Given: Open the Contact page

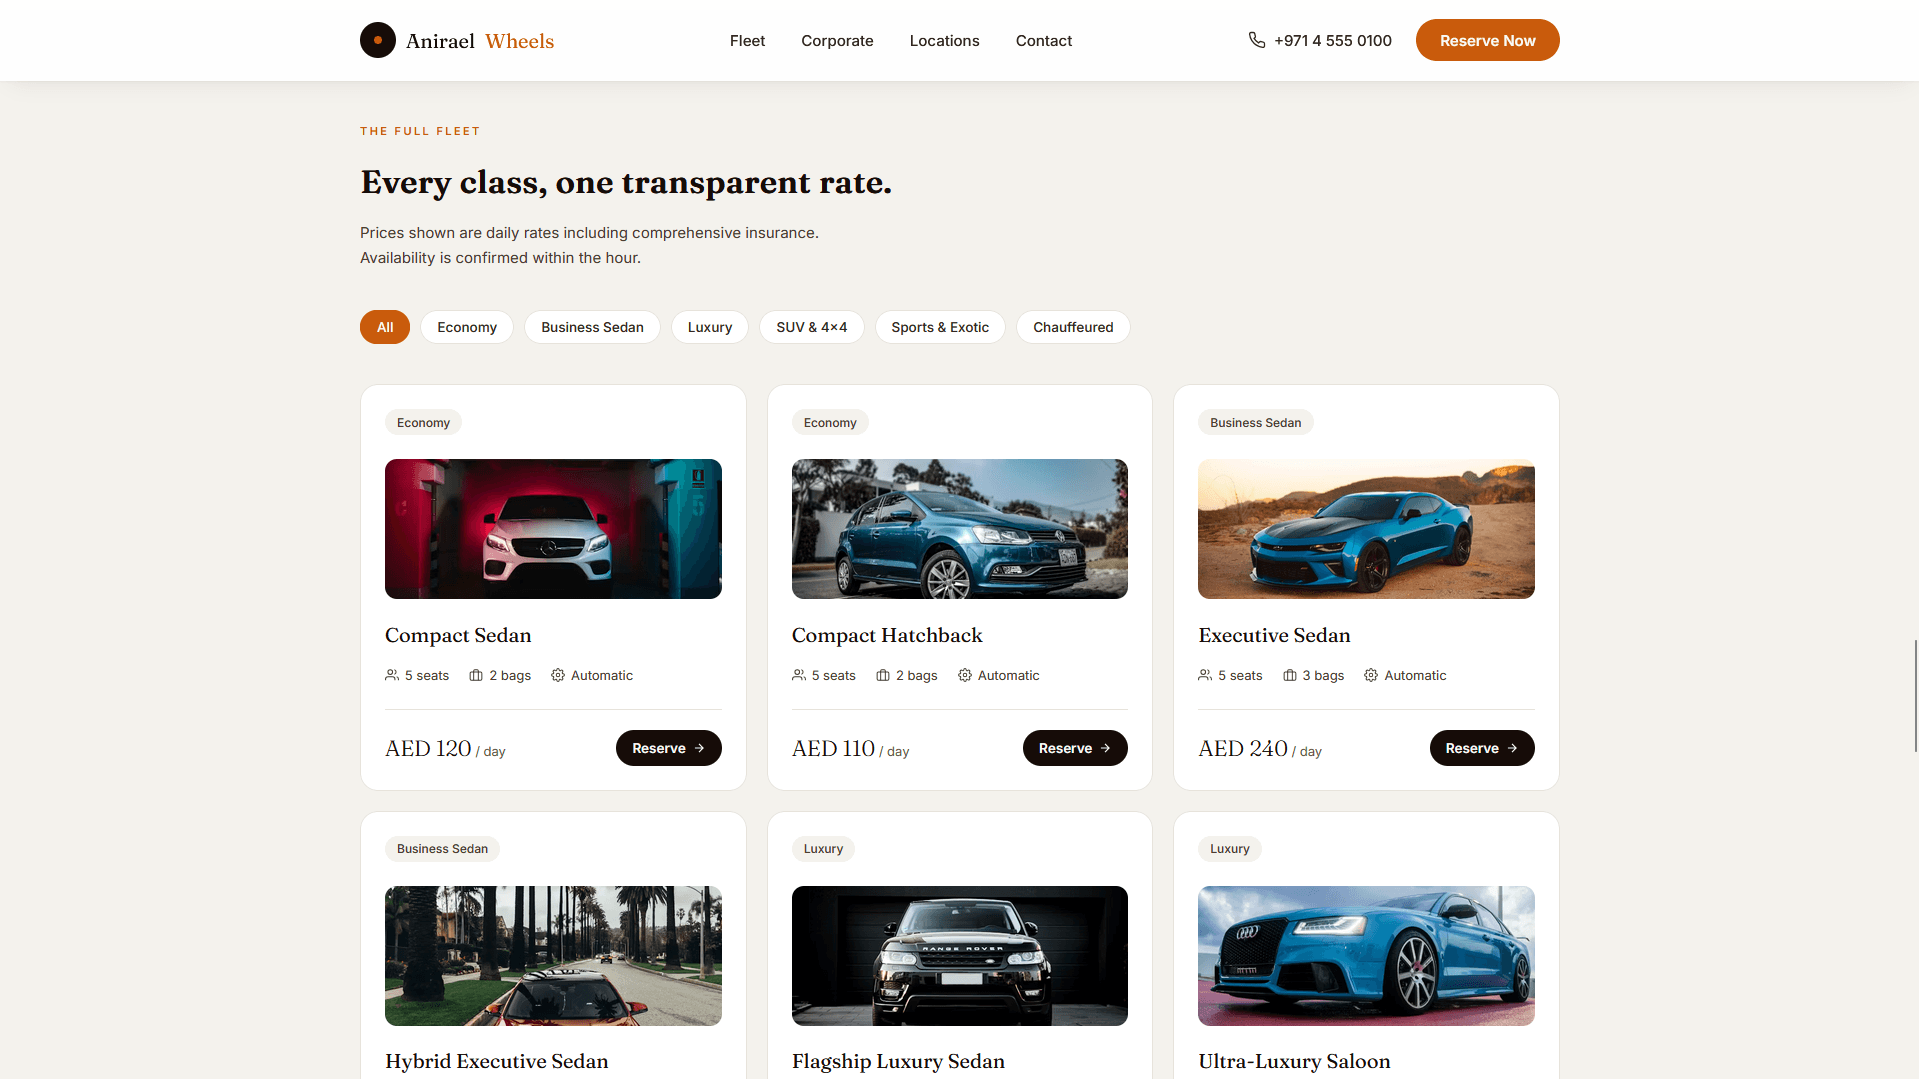Looking at the screenshot, I should pyautogui.click(x=1043, y=40).
